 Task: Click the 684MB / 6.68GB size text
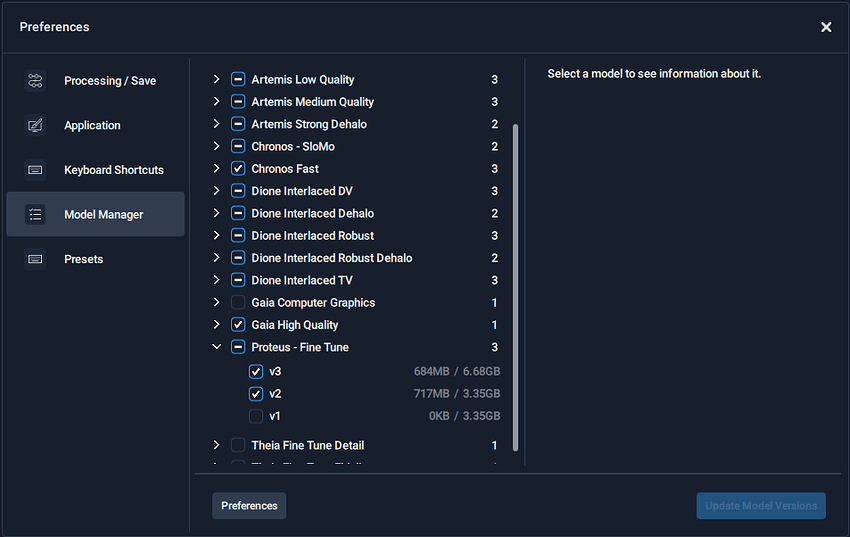pyautogui.click(x=456, y=372)
